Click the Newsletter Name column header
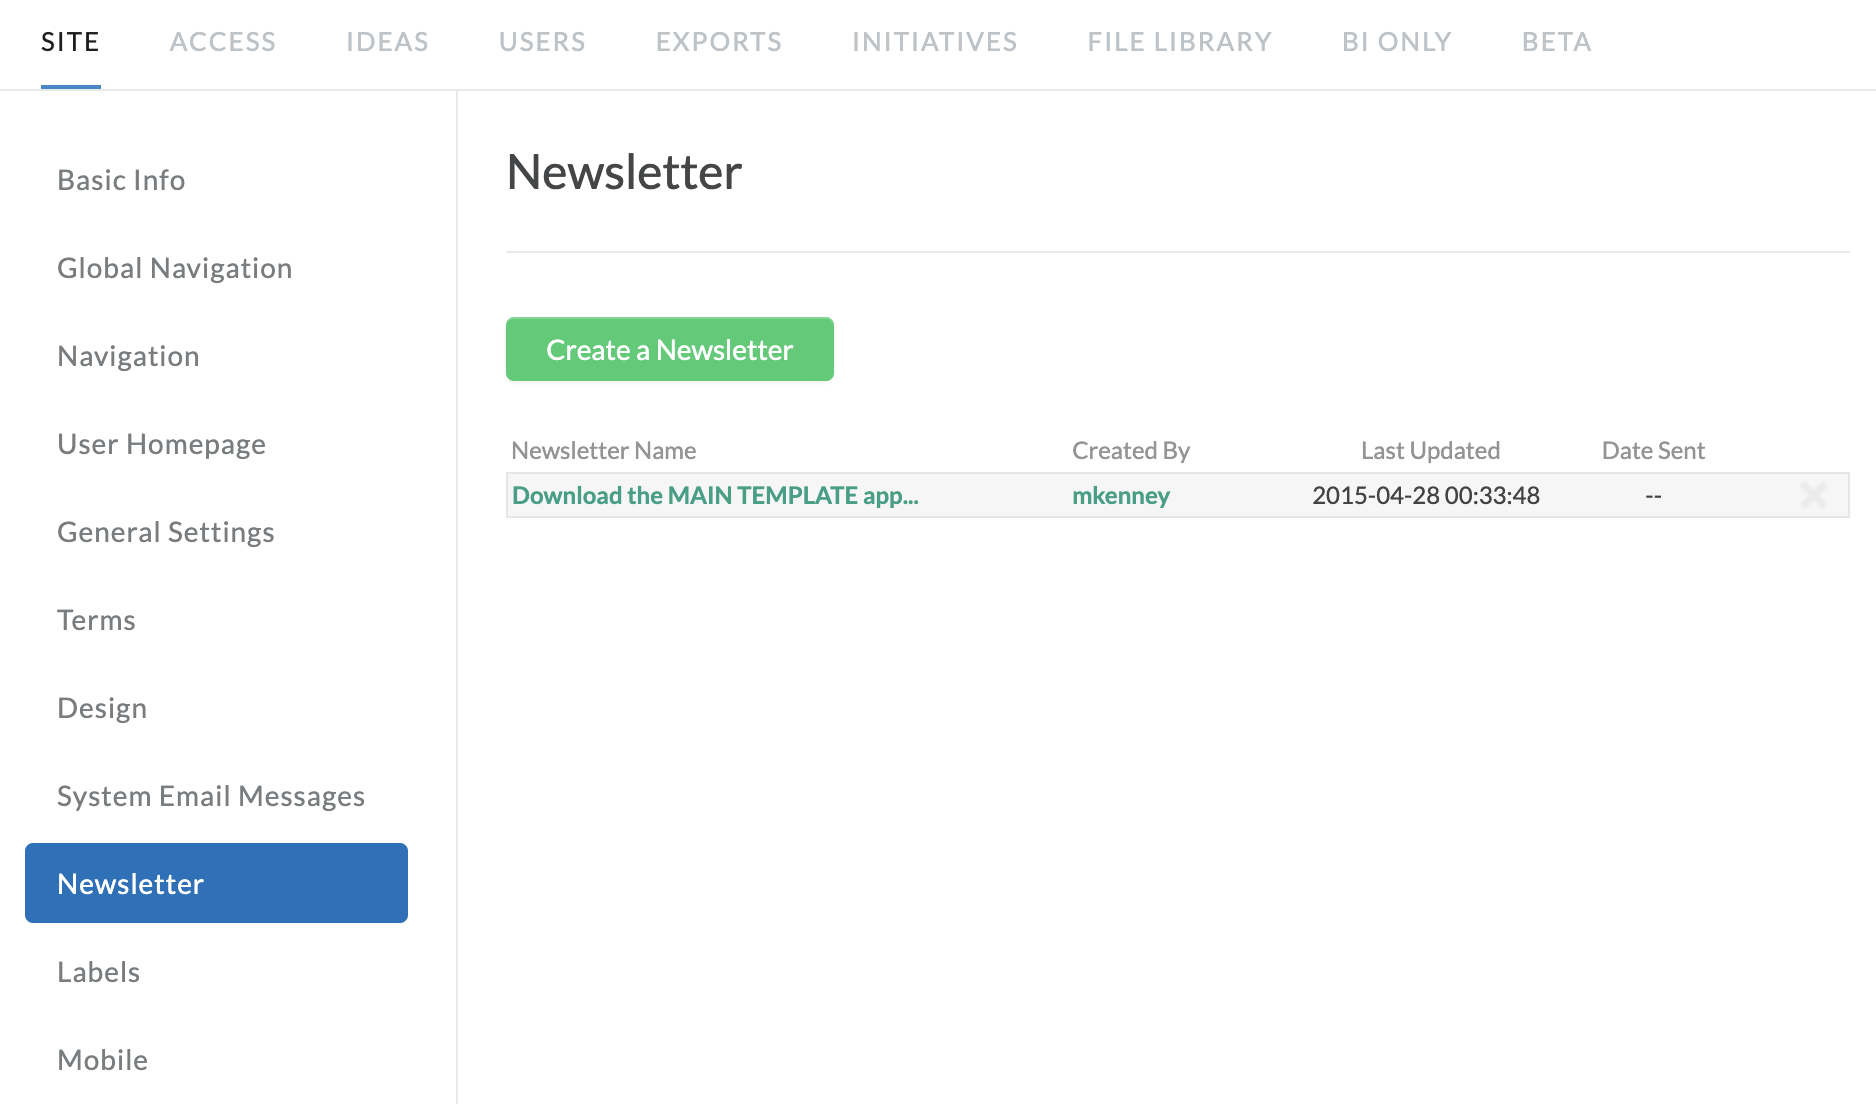 (604, 451)
